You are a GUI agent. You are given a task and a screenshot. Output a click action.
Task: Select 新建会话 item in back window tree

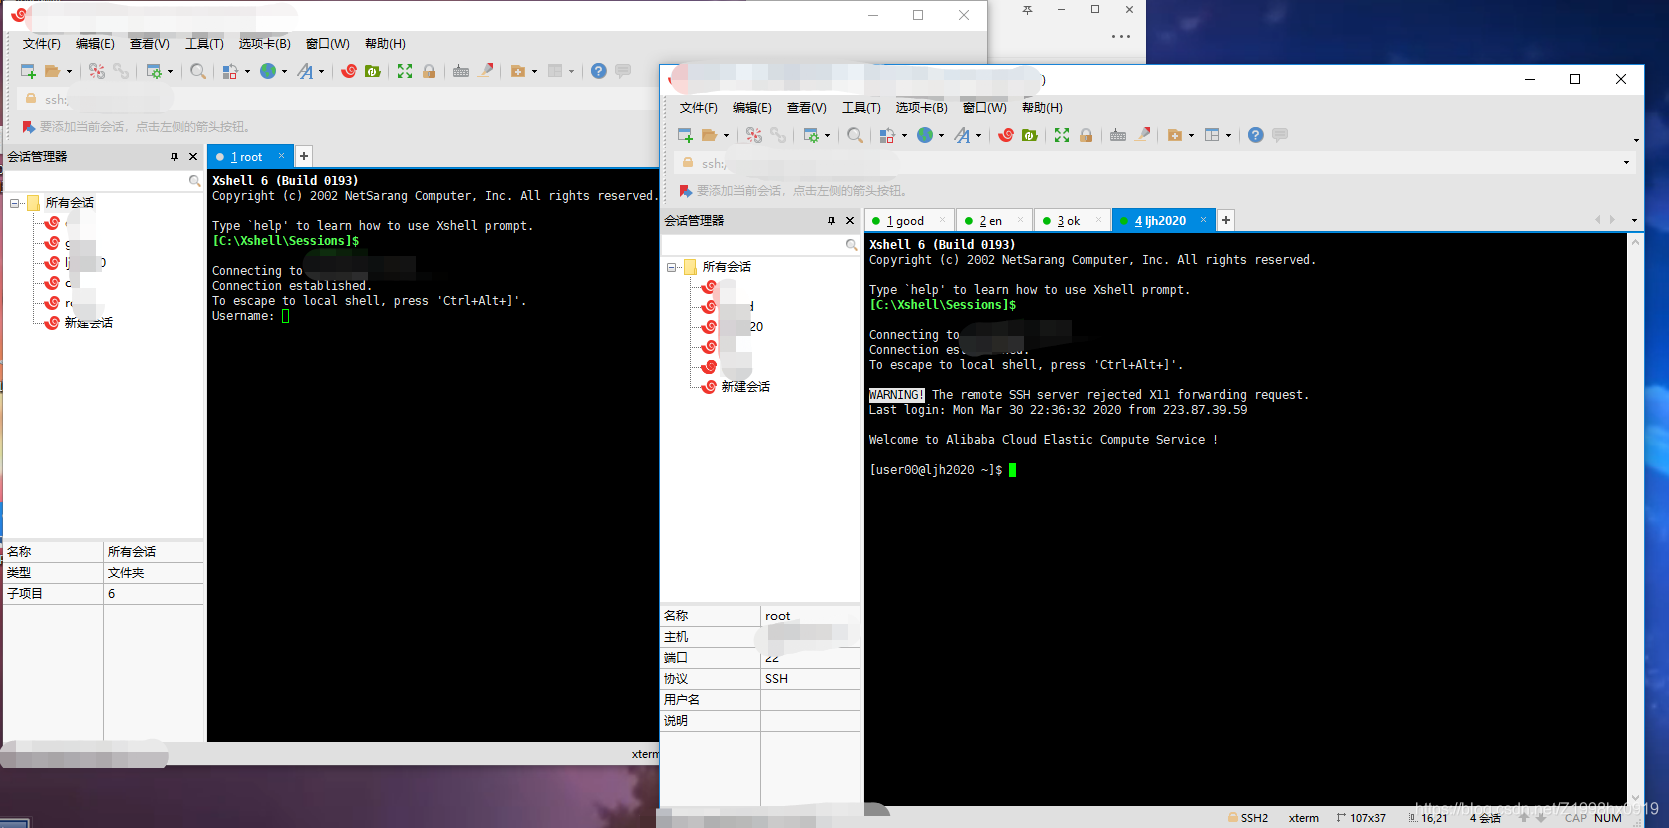click(88, 323)
